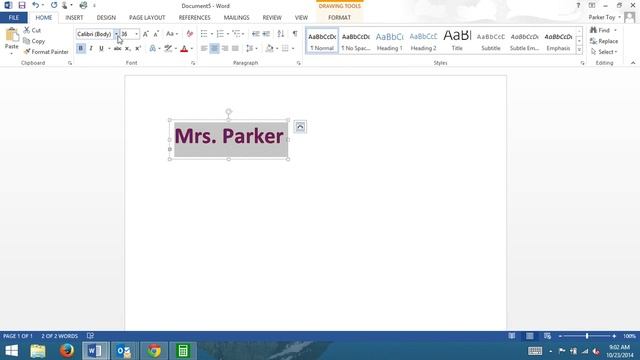Center the text
This screenshot has height=360, width=640.
click(214, 49)
